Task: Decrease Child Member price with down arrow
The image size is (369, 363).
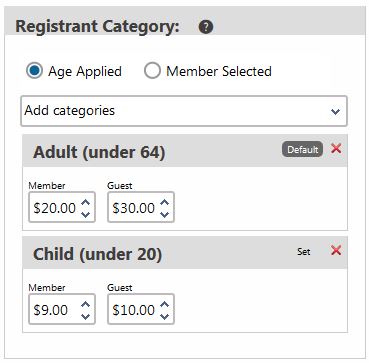Action: [x=86, y=316]
